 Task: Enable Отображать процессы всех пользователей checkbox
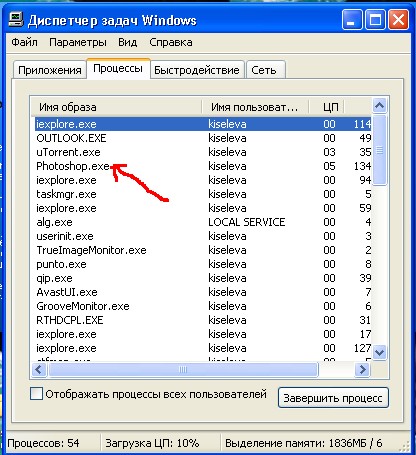(x=36, y=394)
